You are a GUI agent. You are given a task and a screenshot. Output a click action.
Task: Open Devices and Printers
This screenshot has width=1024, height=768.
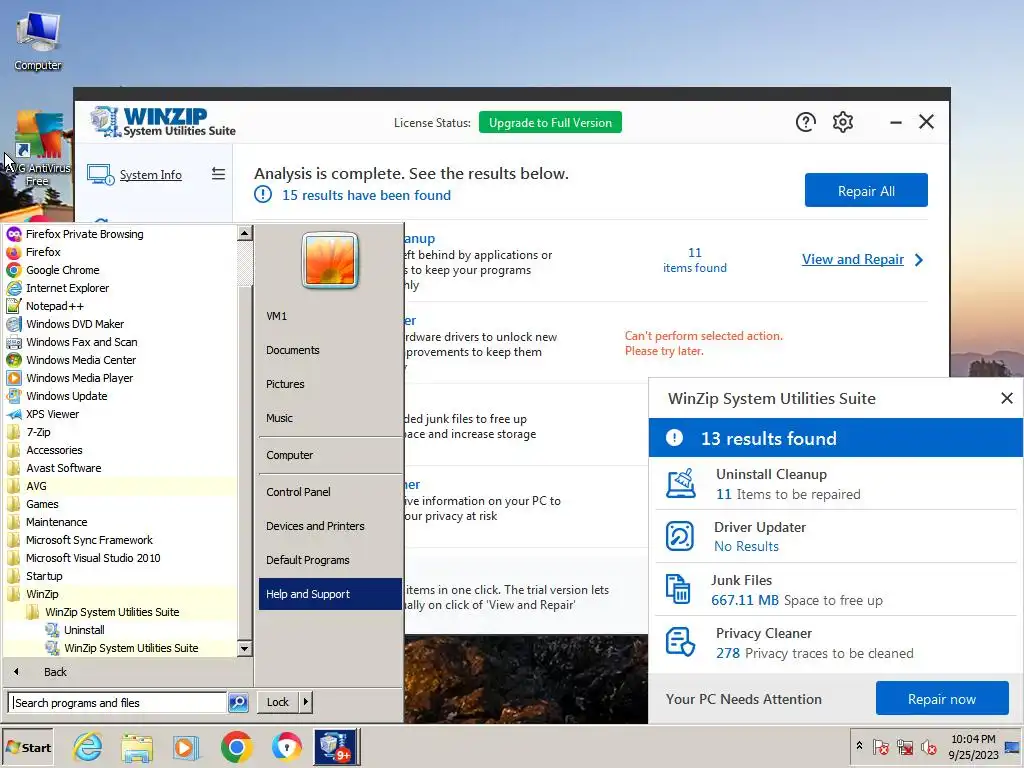click(x=315, y=526)
